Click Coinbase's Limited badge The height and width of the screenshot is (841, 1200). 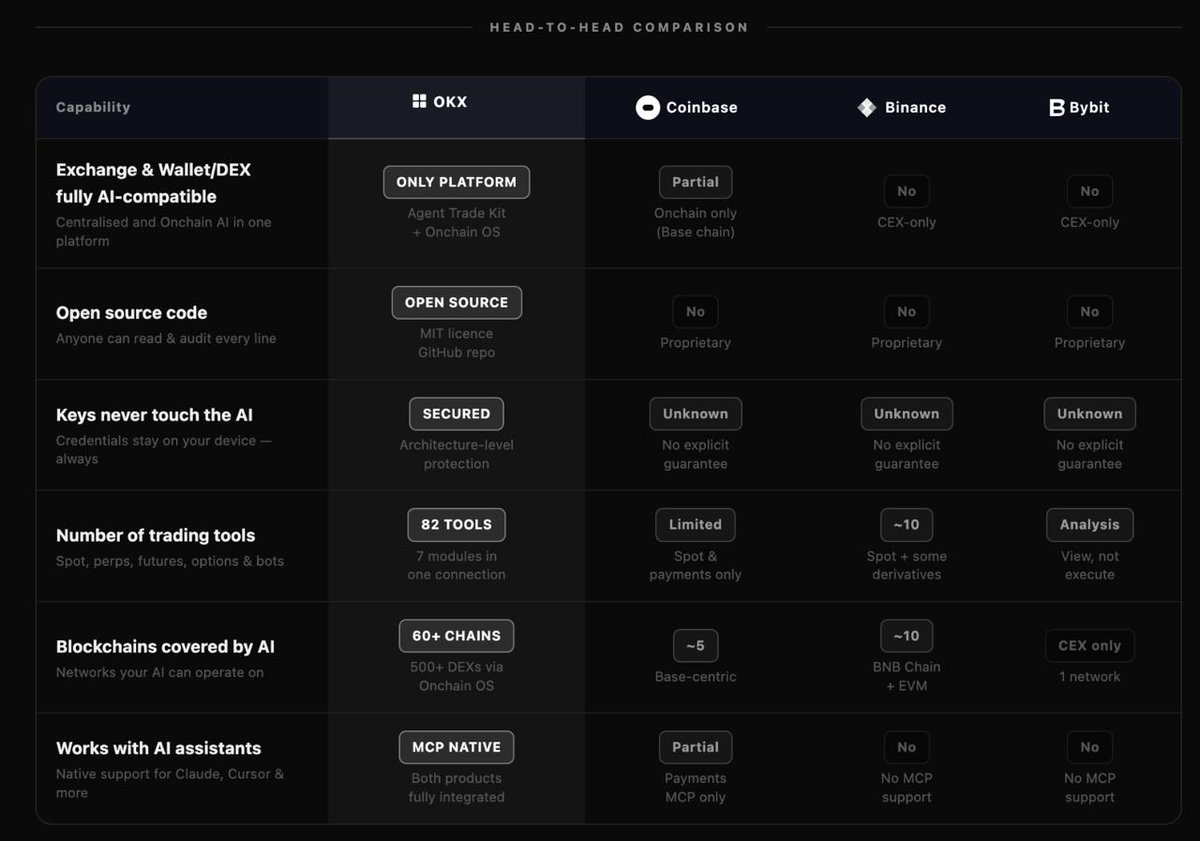(695, 524)
